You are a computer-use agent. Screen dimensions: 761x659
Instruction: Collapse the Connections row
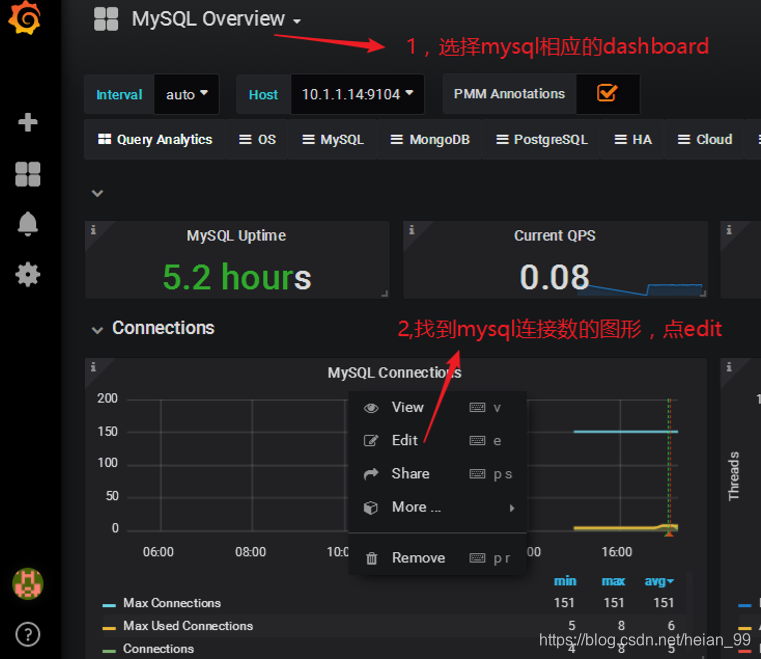point(97,330)
